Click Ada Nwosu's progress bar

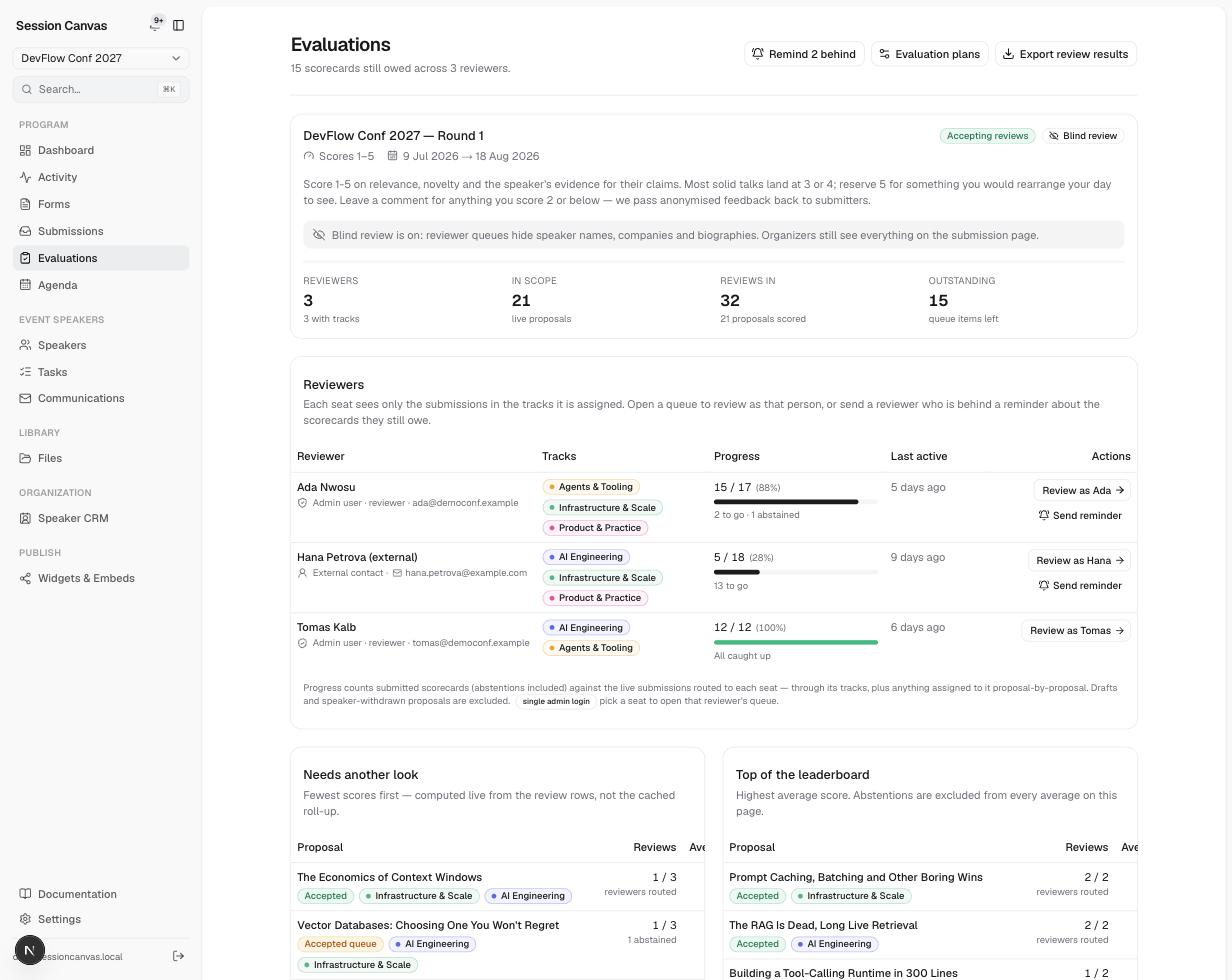tap(796, 502)
